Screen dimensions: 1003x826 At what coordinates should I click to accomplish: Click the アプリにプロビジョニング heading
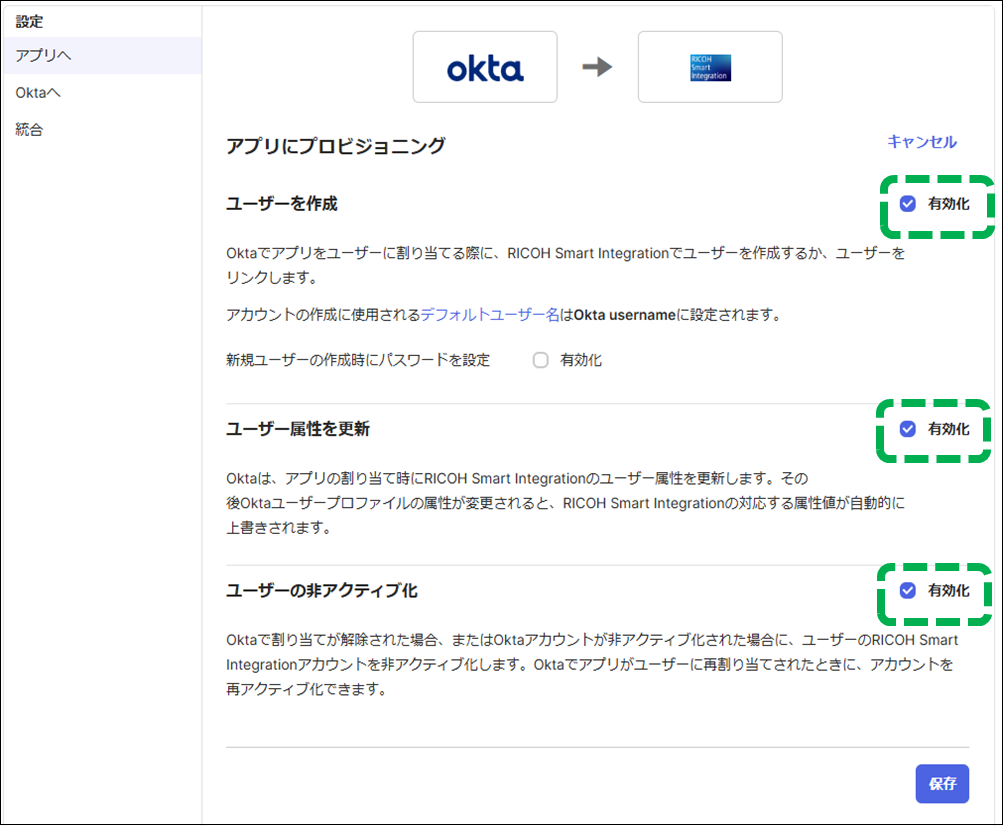[x=336, y=146]
